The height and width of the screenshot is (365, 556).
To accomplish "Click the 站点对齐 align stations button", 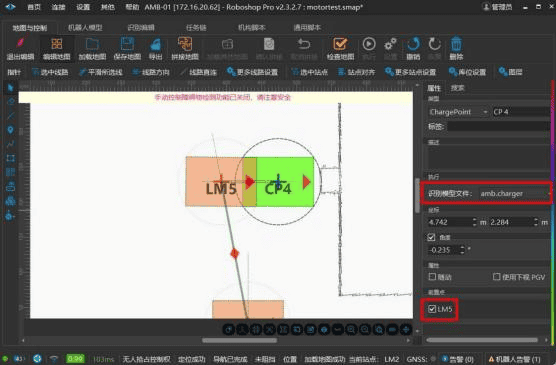I will click(x=356, y=72).
